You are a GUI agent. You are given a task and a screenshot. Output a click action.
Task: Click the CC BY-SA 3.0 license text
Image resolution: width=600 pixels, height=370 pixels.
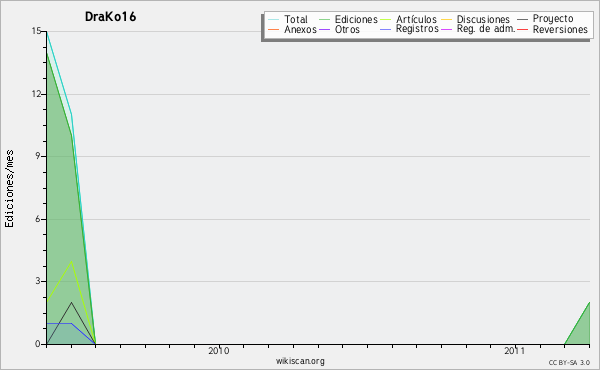coord(569,363)
